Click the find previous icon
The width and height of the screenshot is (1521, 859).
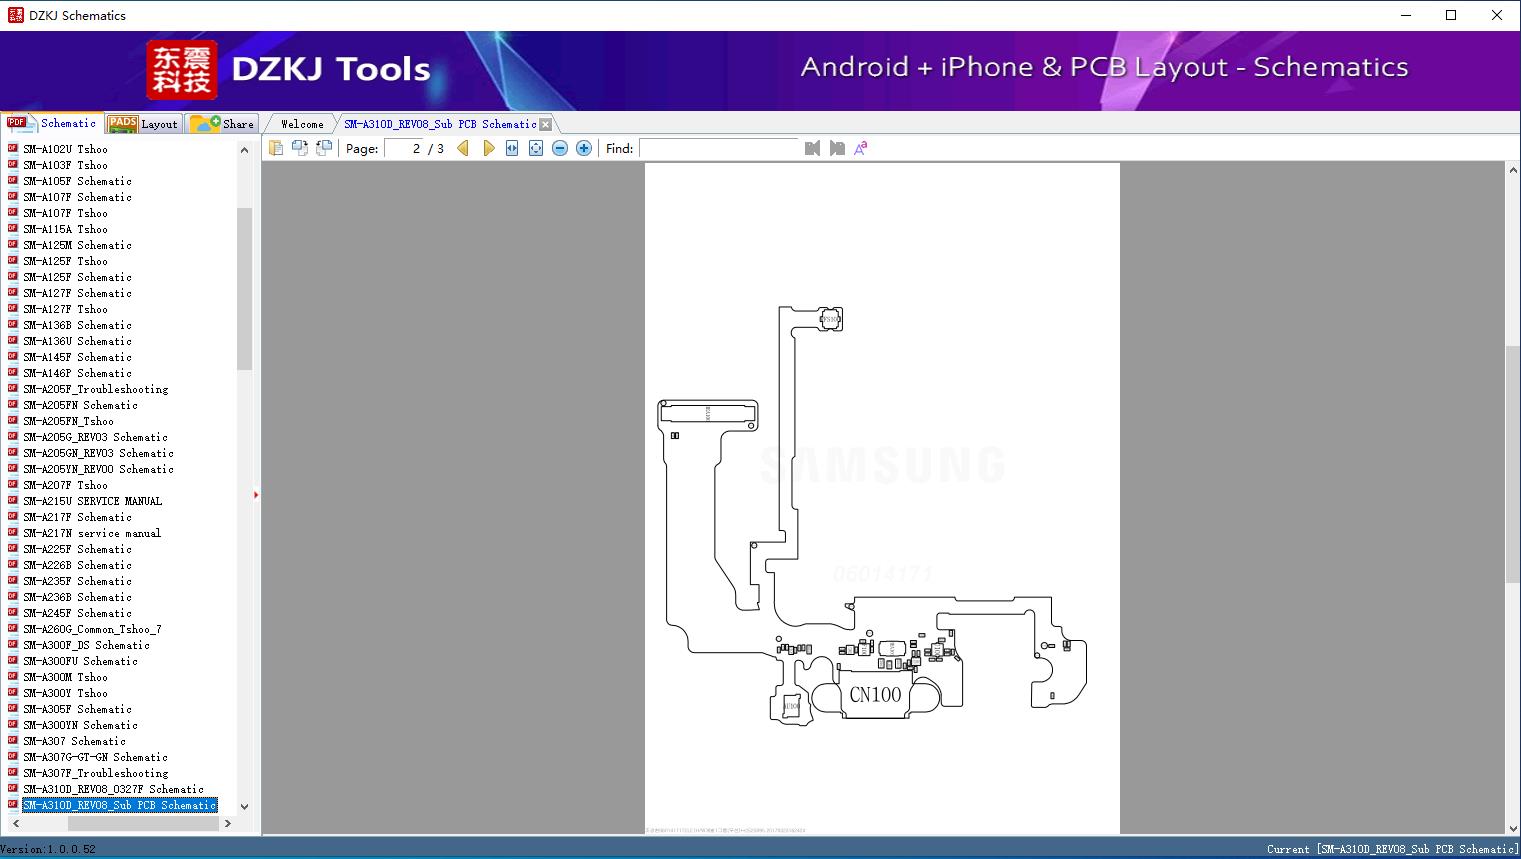coord(812,148)
